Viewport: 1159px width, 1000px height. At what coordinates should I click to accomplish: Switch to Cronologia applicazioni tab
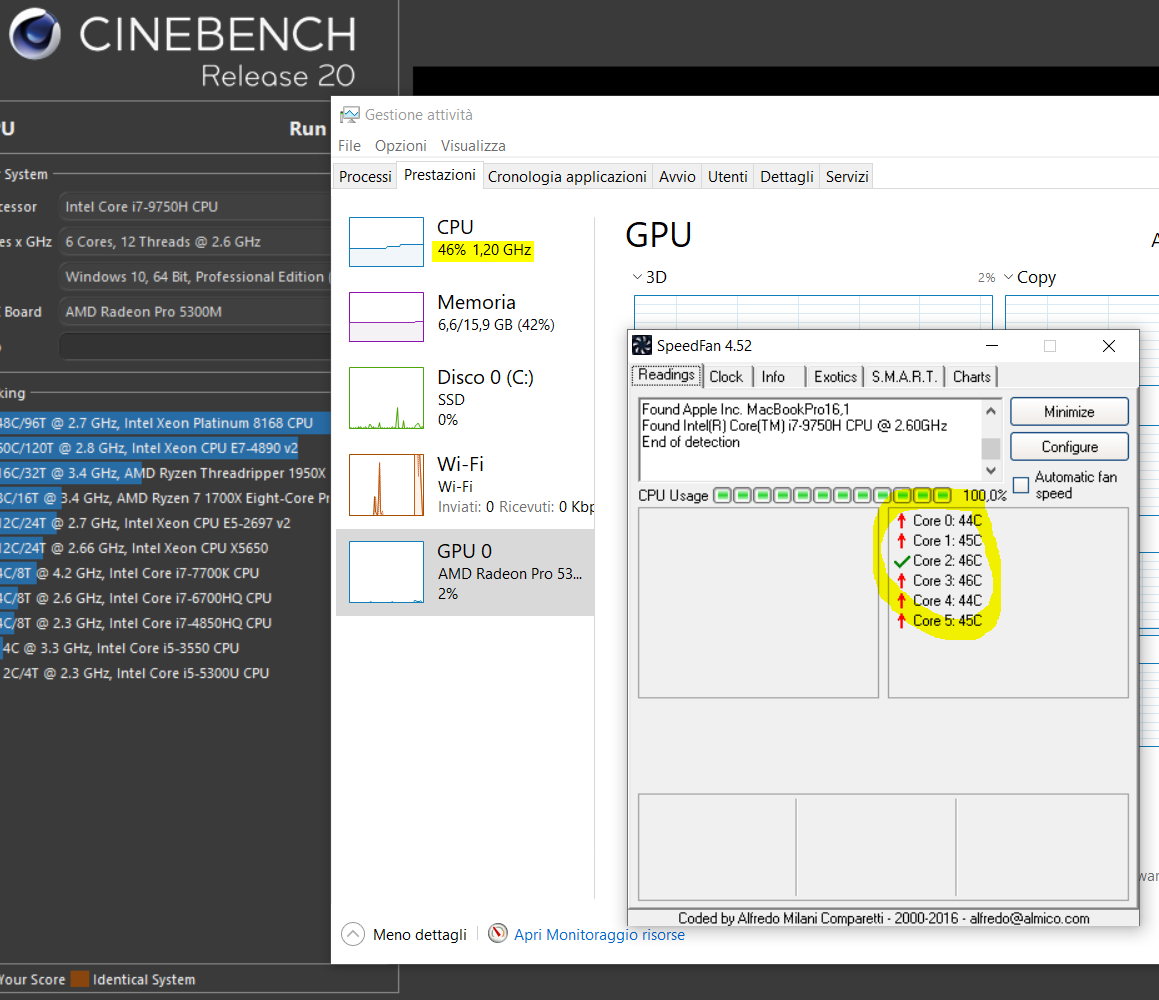click(567, 177)
